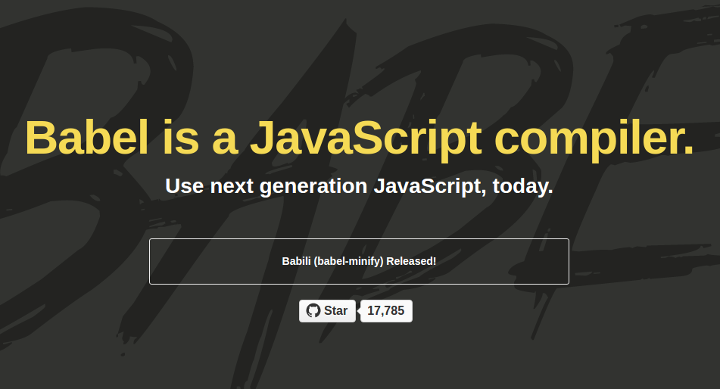
Task: Click the yellow "JavaScript" word in the headline
Action: pos(366,139)
